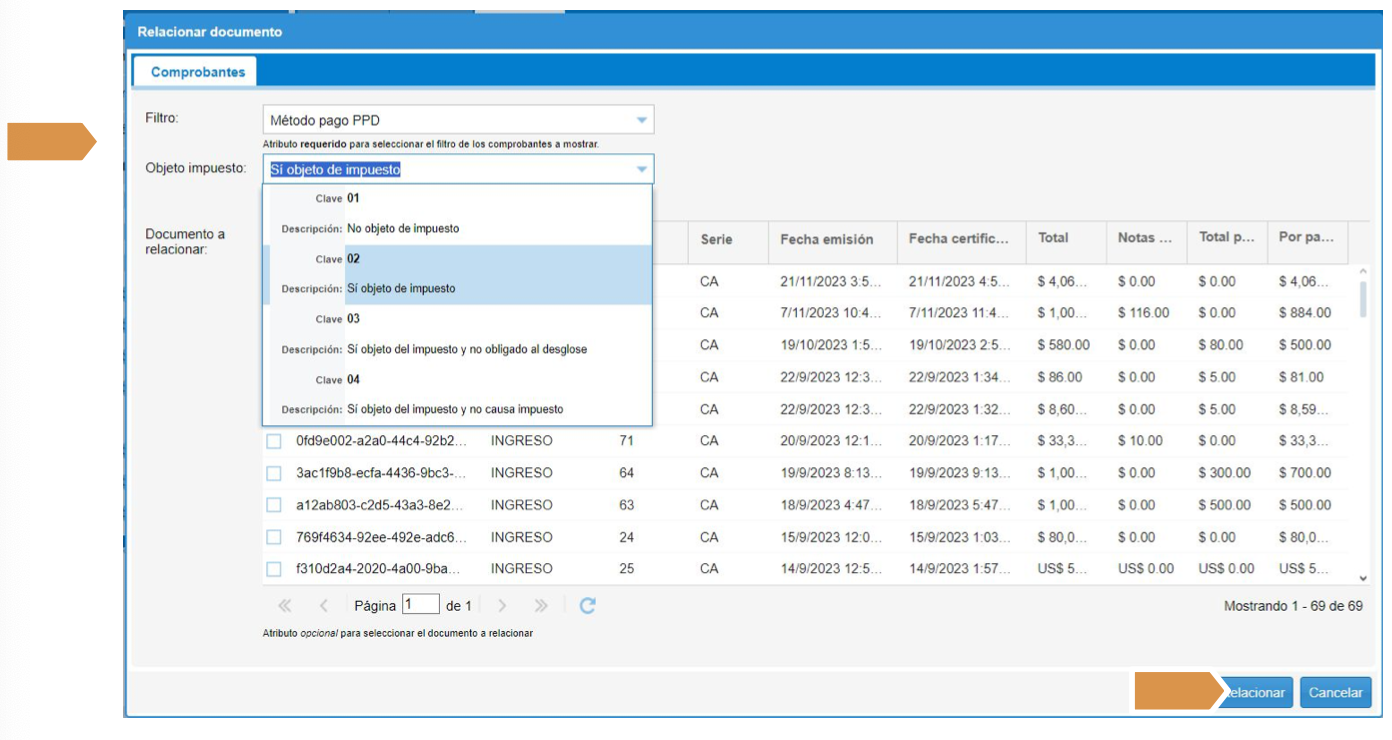Go to the first page of results
1392x740 pixels.
(x=284, y=605)
